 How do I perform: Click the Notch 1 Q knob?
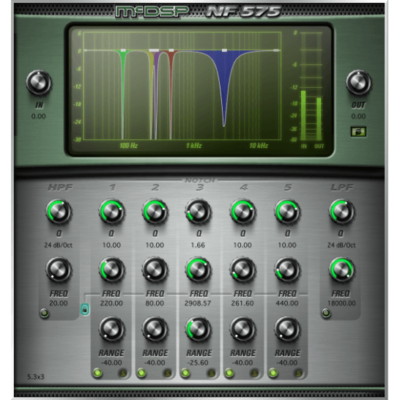pos(112,212)
